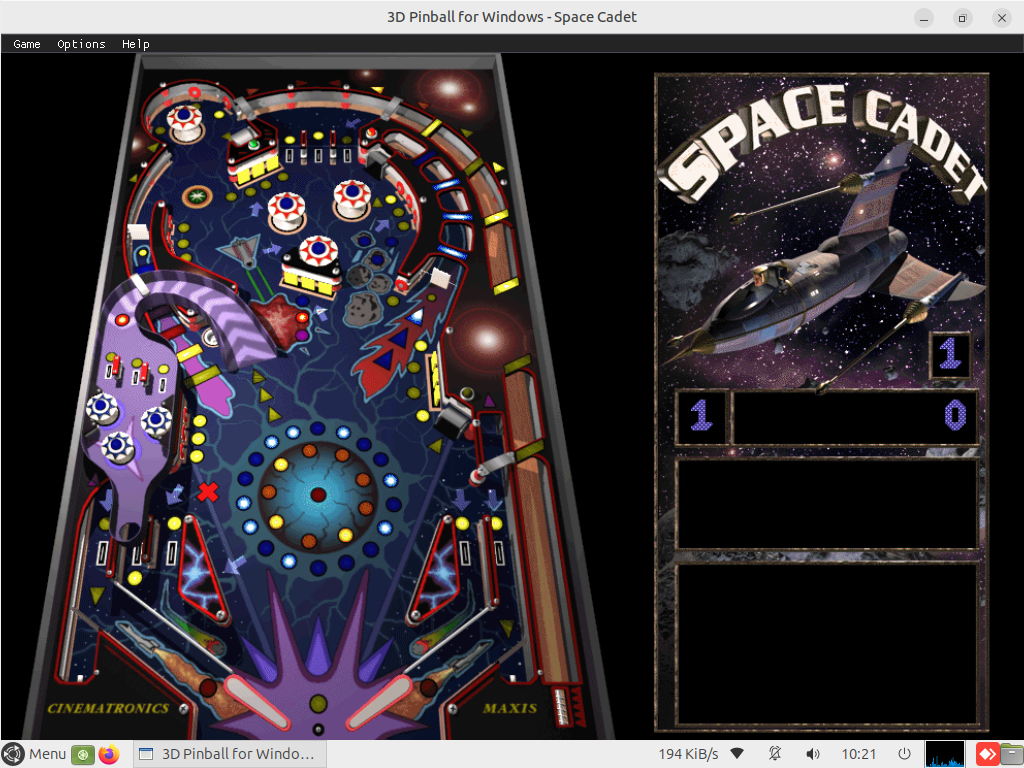Click the green show-desktop taskbar icon
The height and width of the screenshot is (768, 1024).
click(83, 754)
